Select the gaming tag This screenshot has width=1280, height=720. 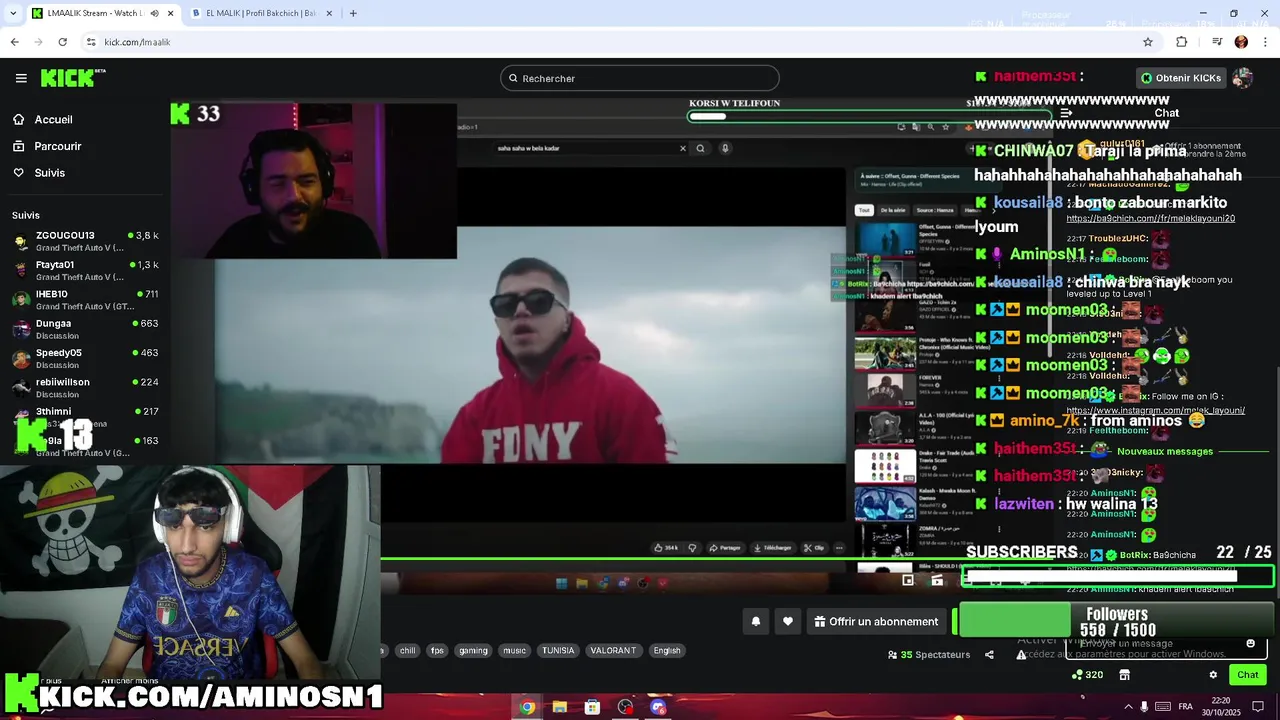coord(473,650)
